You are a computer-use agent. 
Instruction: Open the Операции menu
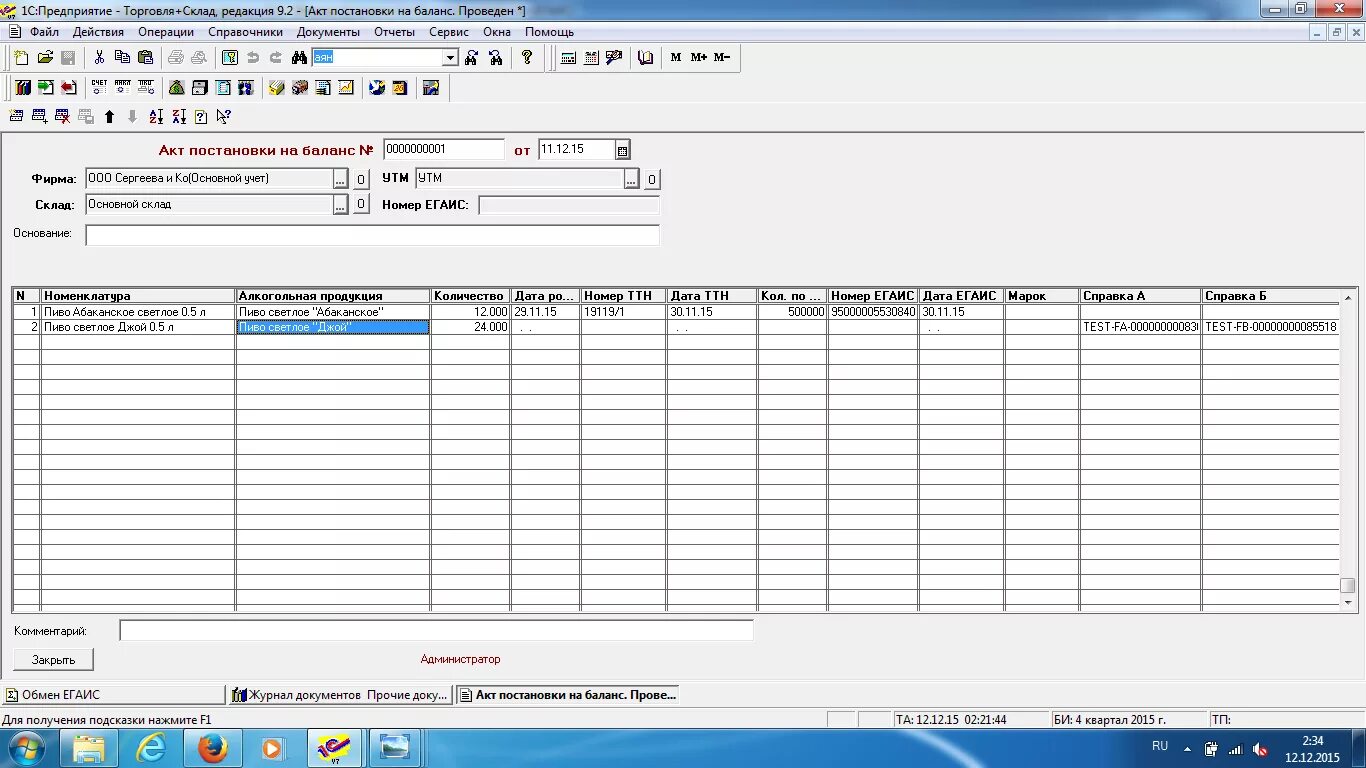click(166, 32)
